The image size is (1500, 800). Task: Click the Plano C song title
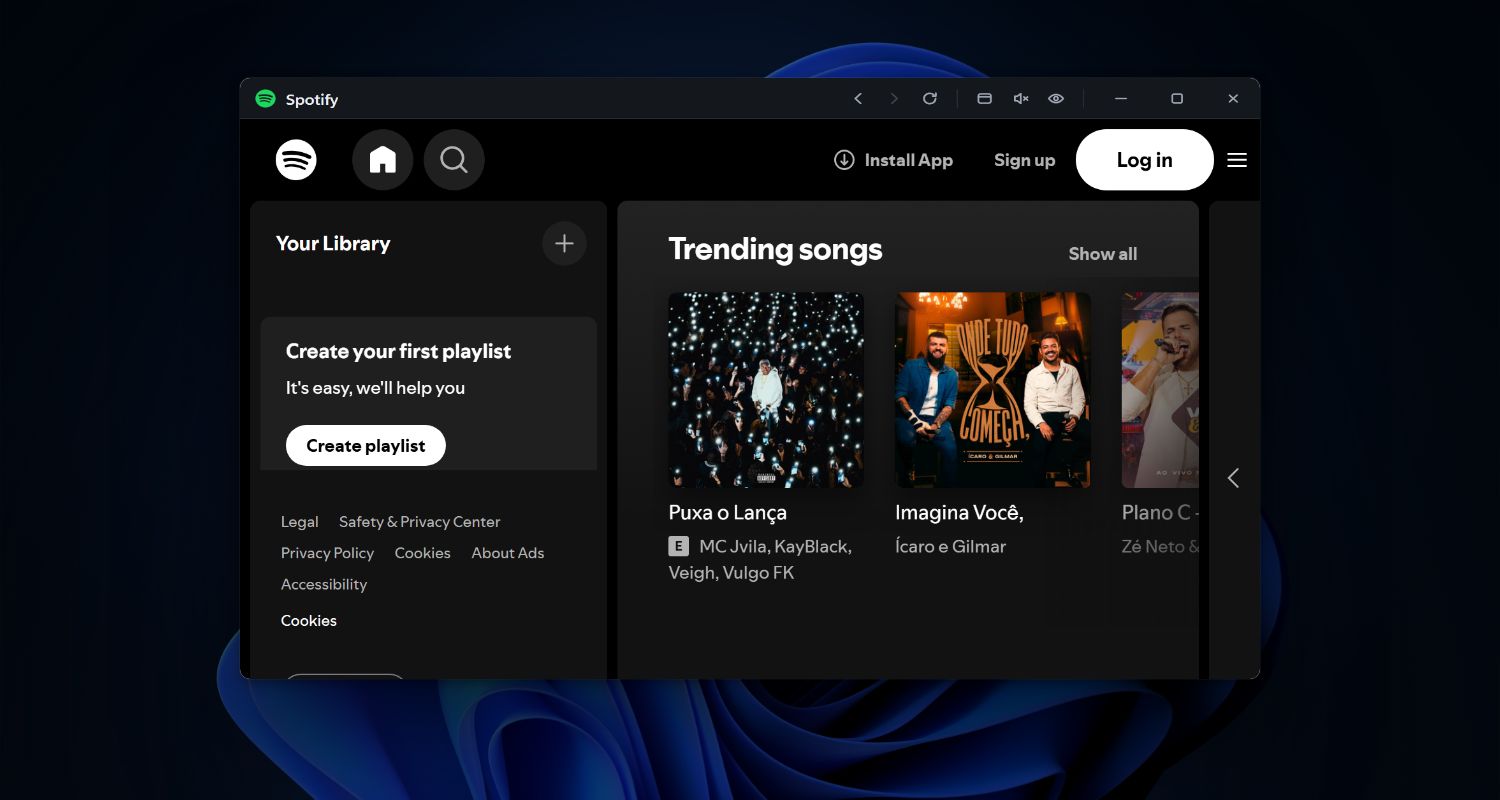[1160, 513]
